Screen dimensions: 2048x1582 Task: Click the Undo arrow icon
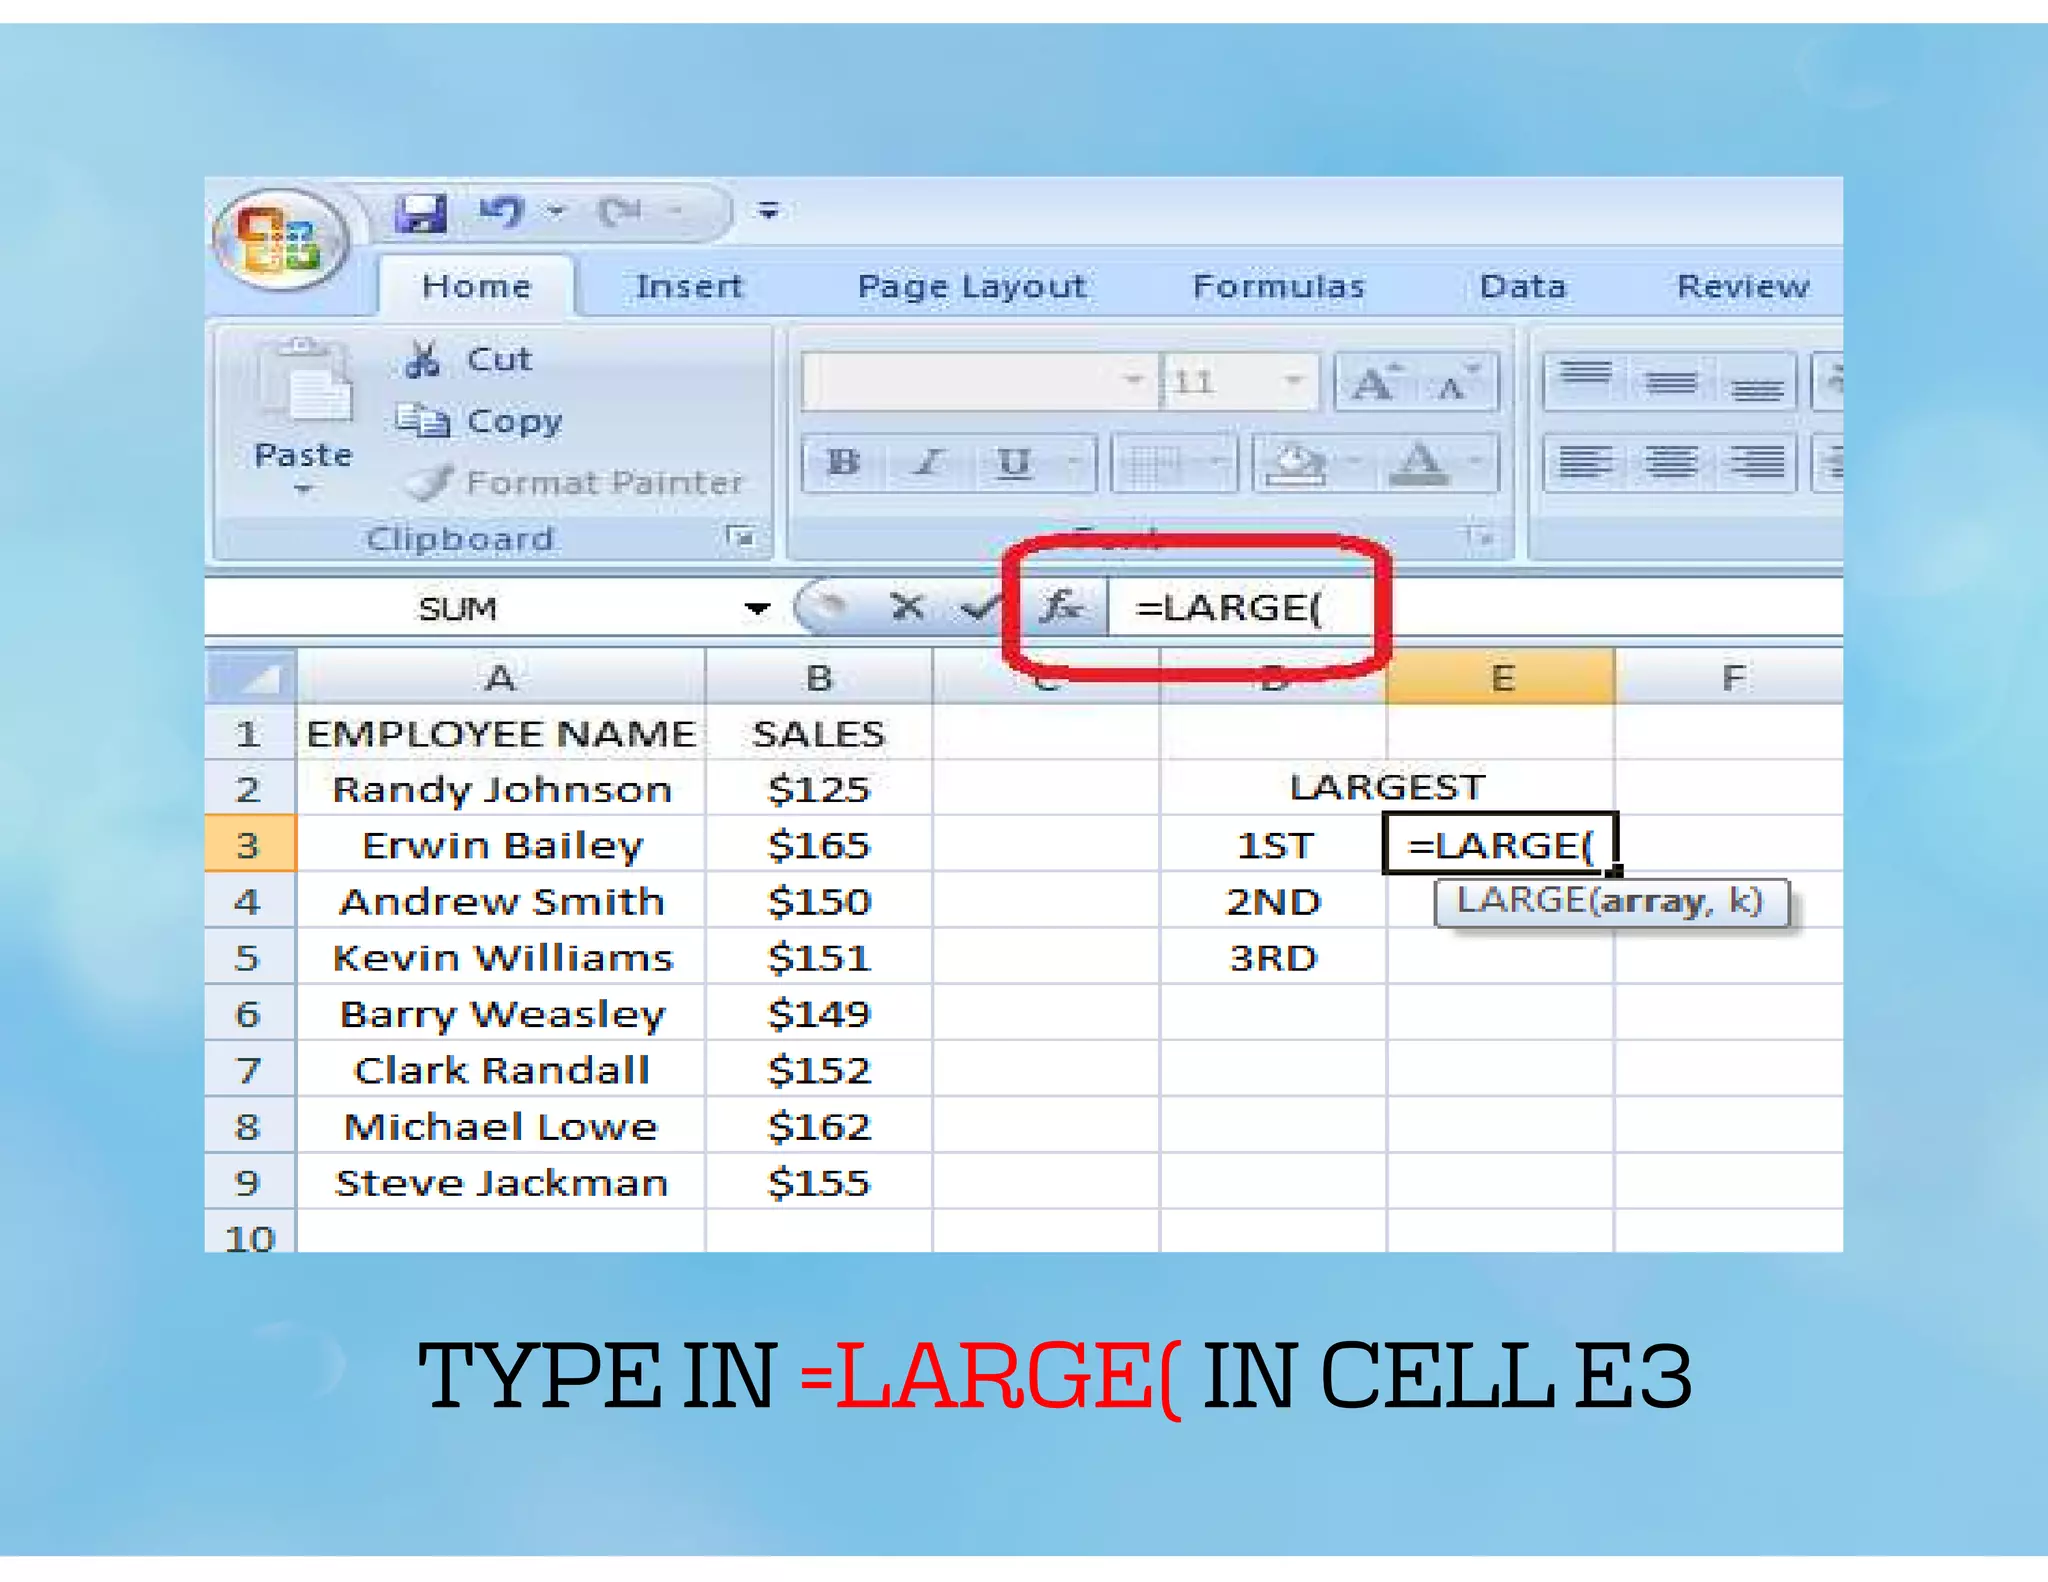[502, 211]
